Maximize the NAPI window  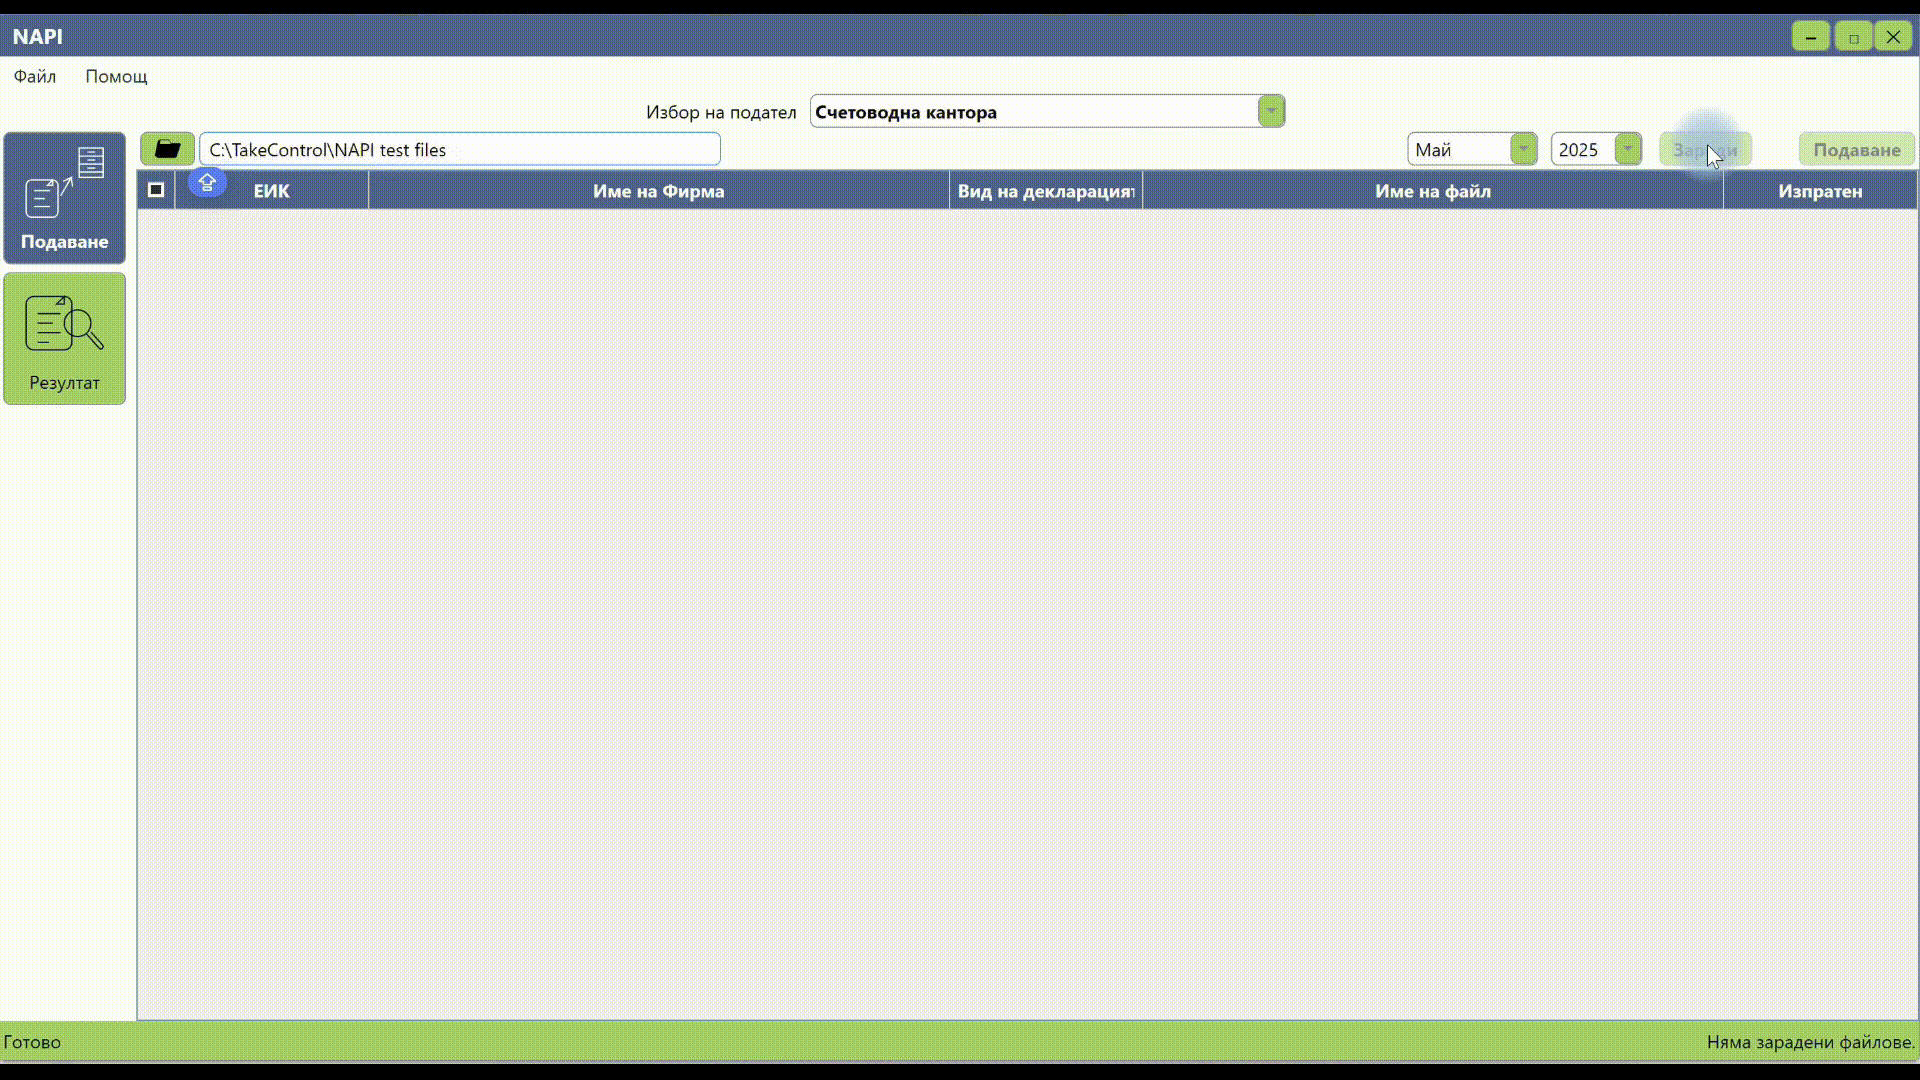coord(1853,37)
